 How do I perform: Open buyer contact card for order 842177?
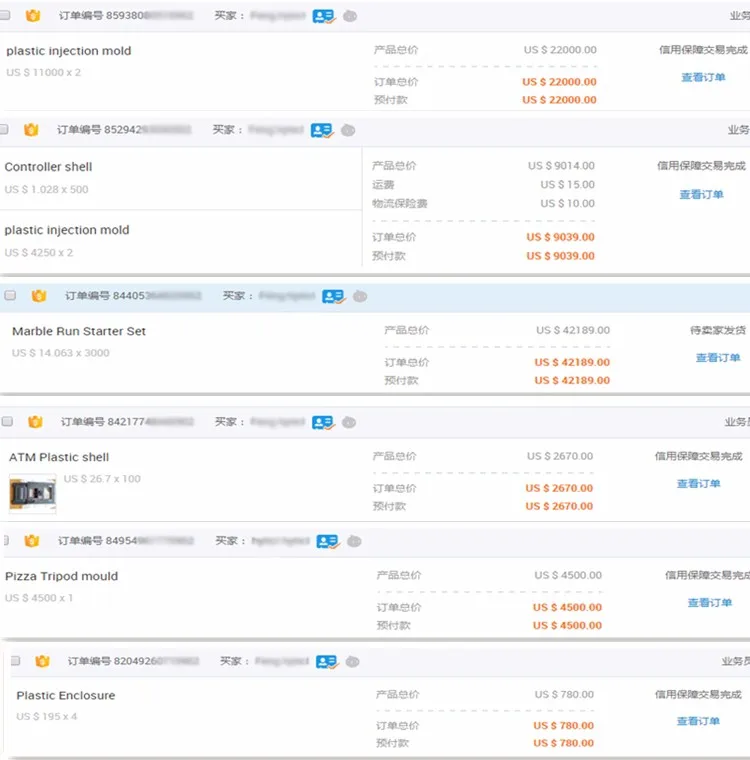323,423
